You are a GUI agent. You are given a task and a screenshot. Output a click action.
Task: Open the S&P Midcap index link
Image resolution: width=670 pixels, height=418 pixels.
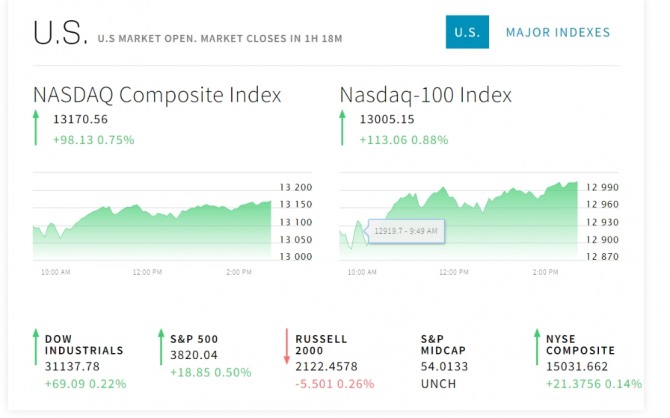point(444,345)
